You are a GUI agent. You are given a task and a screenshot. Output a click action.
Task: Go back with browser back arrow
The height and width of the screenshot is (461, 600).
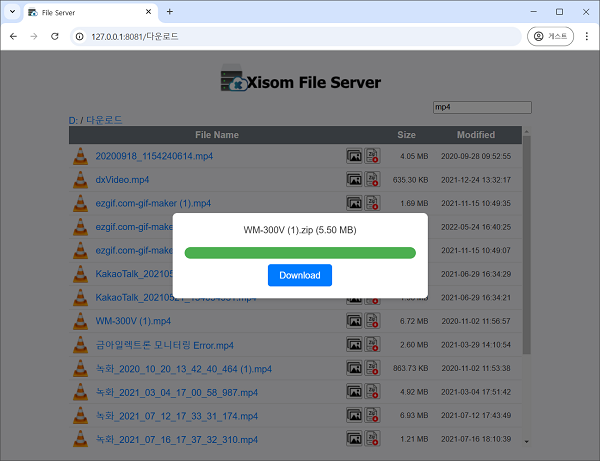13,36
